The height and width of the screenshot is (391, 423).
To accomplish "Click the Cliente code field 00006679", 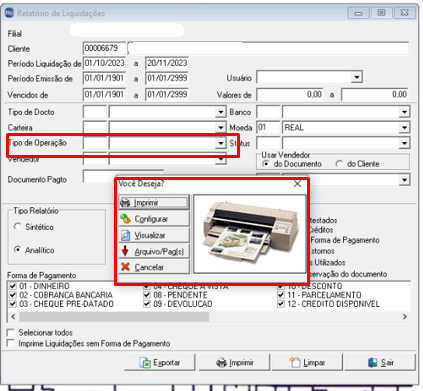I will coord(104,48).
